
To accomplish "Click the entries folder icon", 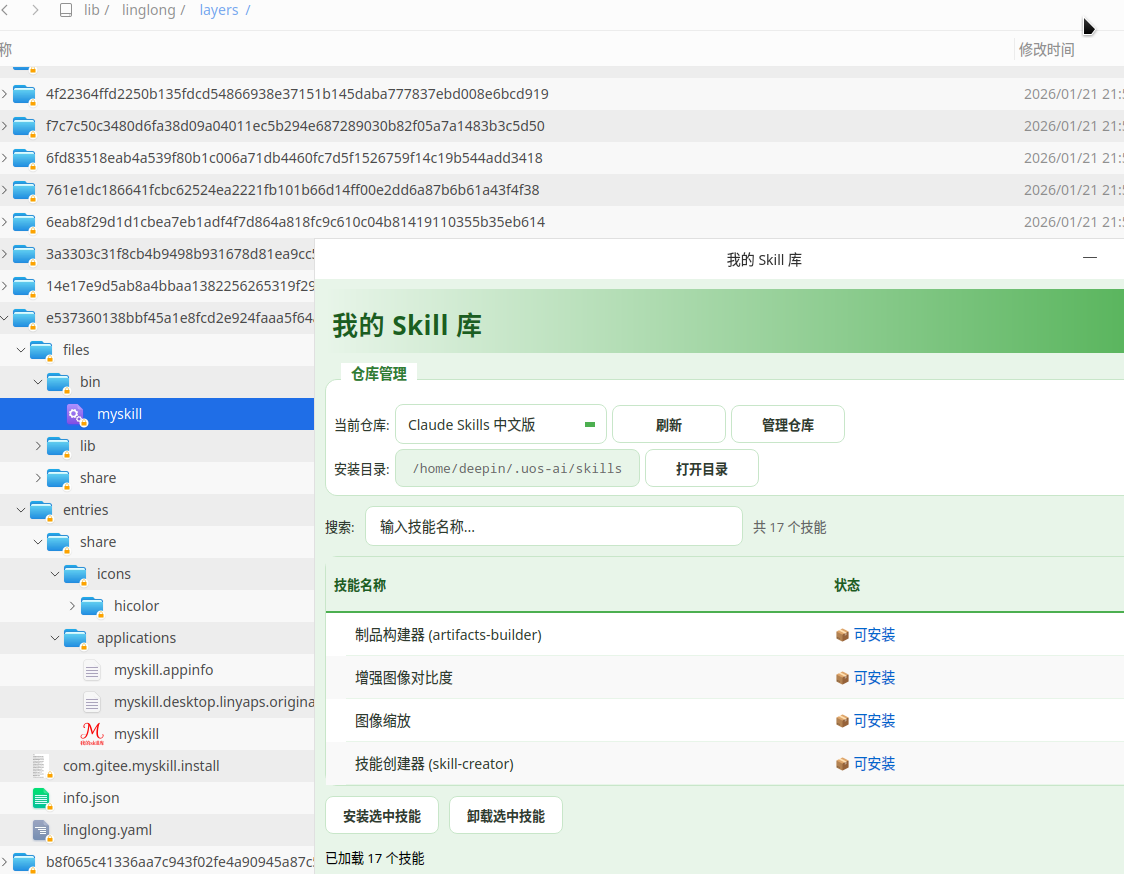I will tap(42, 510).
